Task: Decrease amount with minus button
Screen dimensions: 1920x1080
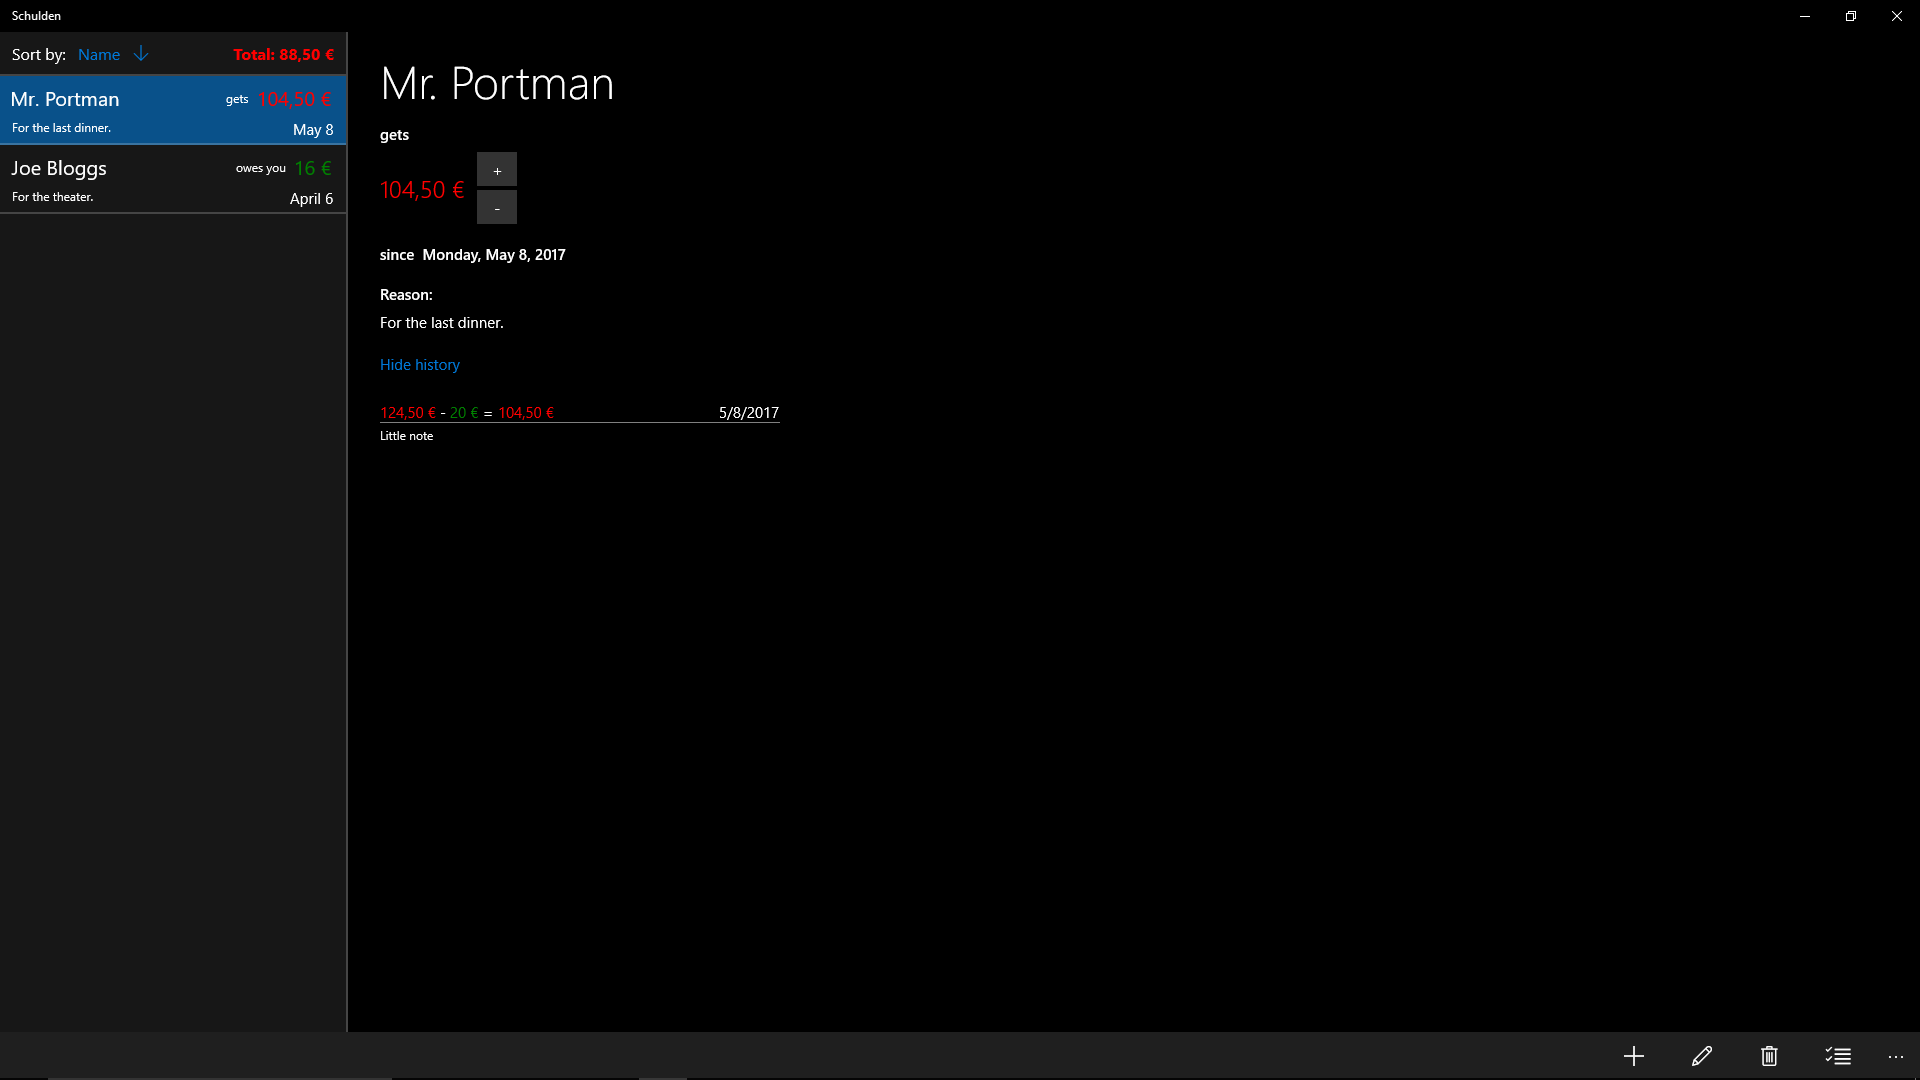Action: pyautogui.click(x=497, y=208)
